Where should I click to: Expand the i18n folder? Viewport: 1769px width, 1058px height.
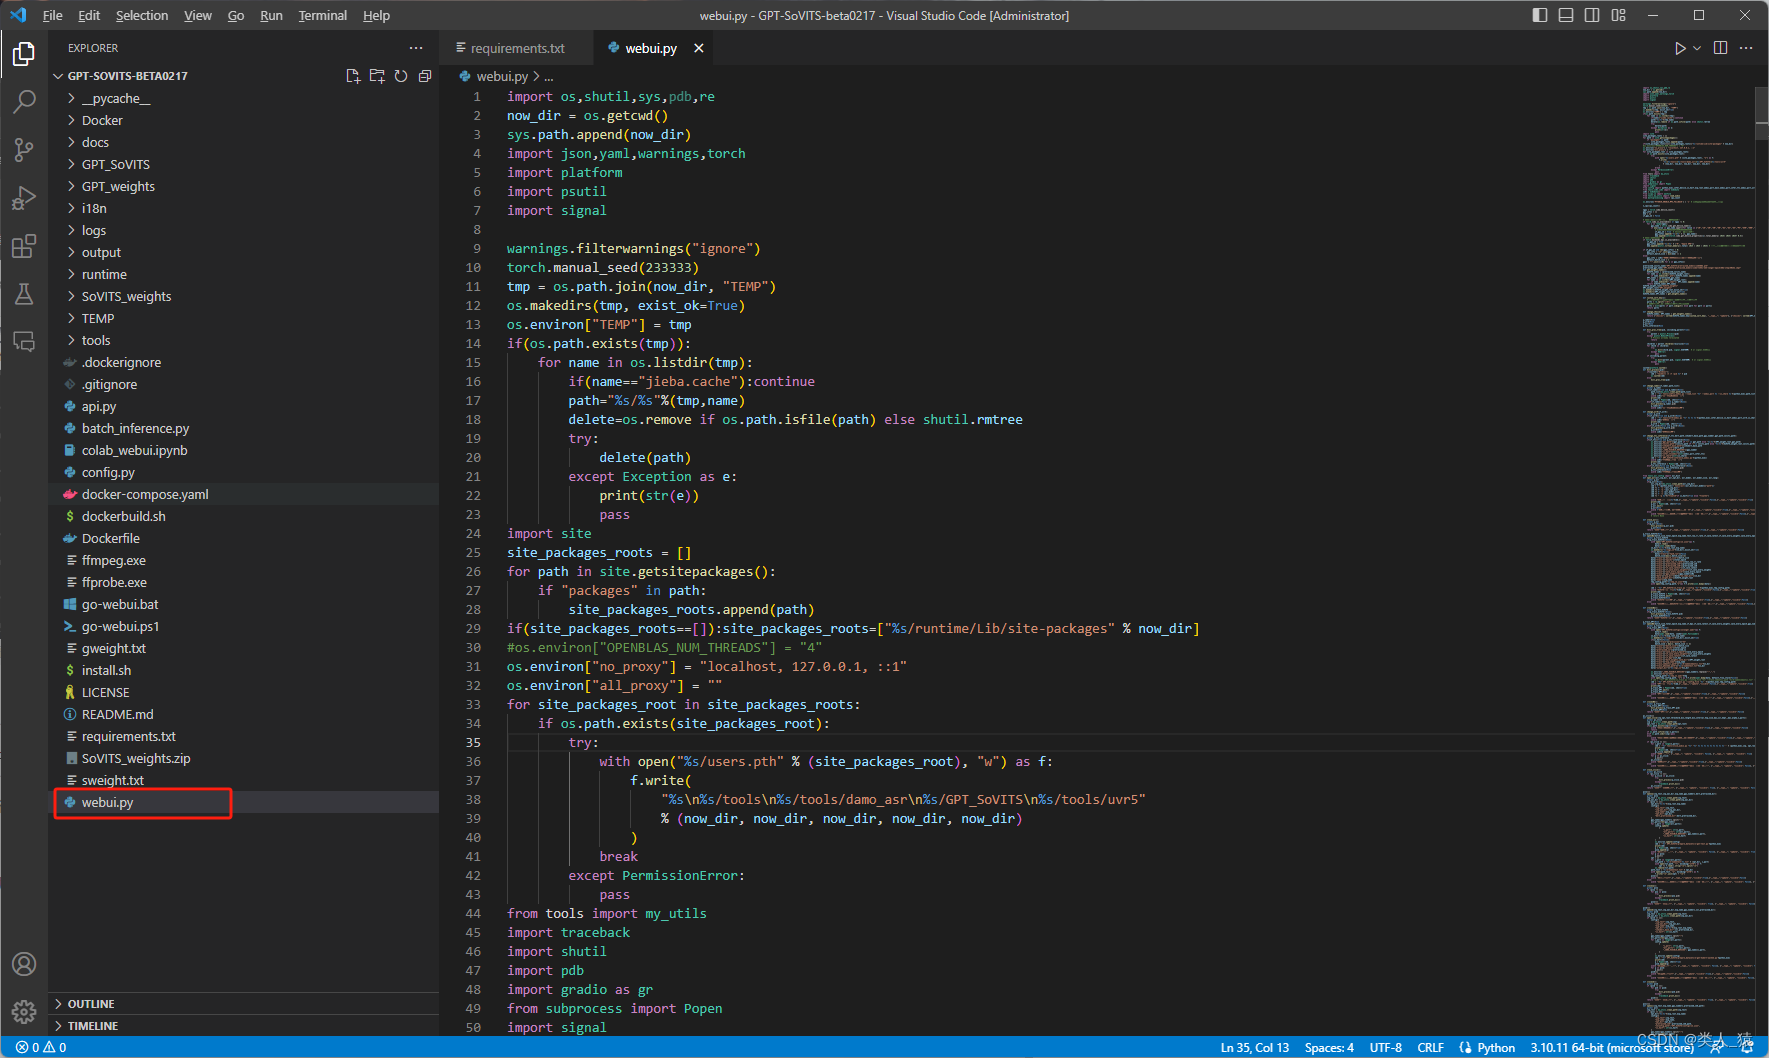(x=244, y=208)
